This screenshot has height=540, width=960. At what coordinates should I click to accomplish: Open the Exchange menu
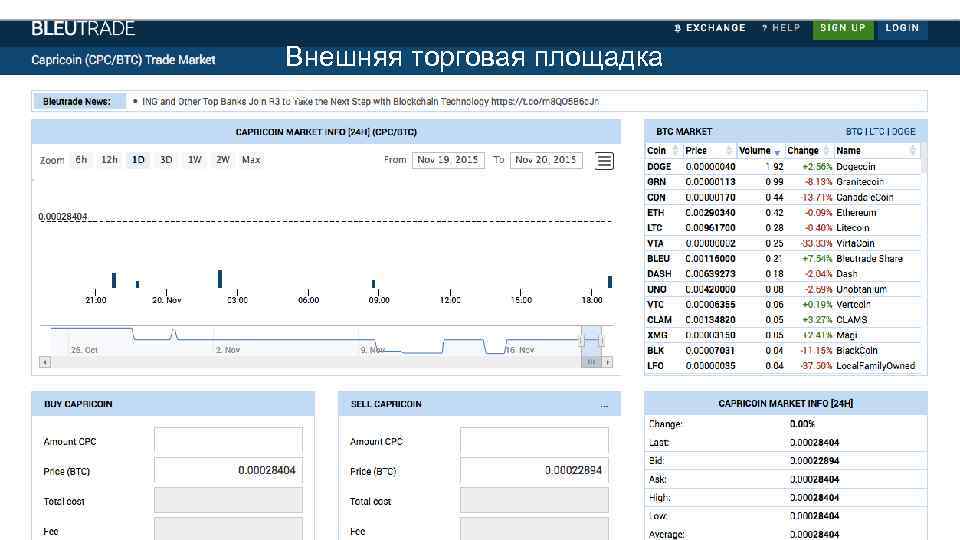coord(710,28)
